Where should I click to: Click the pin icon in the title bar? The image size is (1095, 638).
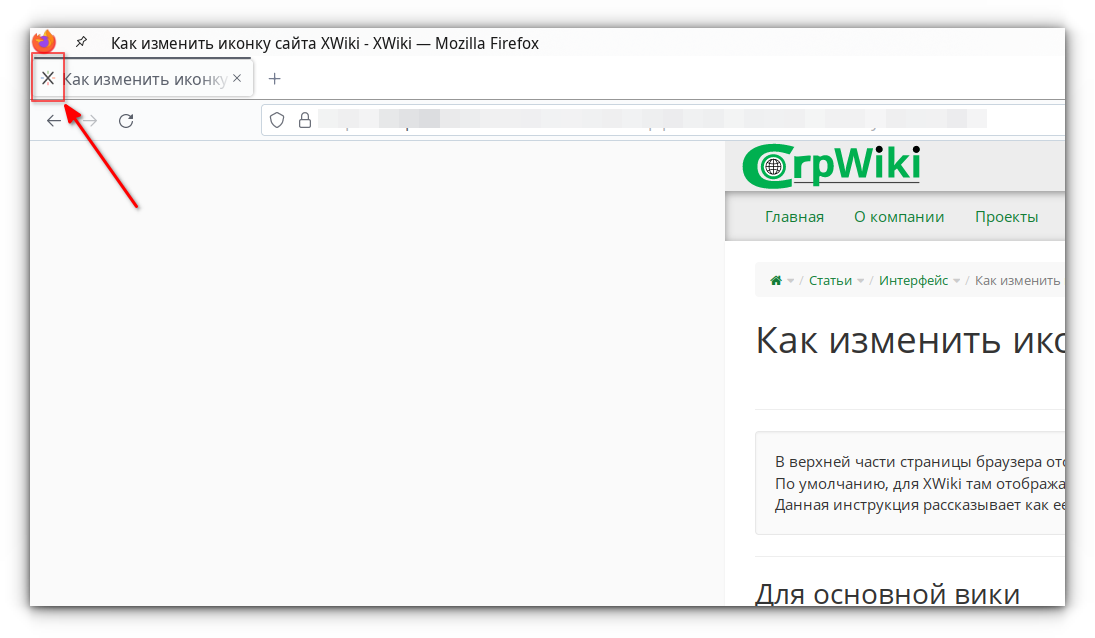click(82, 43)
